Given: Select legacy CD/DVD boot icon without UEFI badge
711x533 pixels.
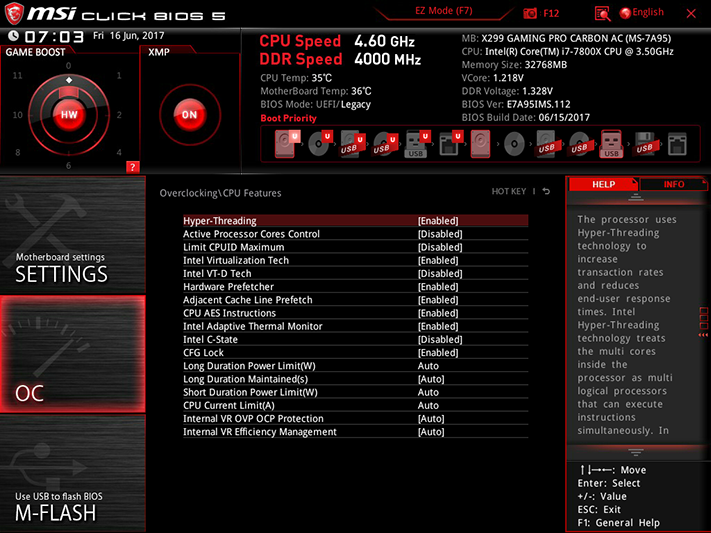Looking at the screenshot, I should click(514, 144).
